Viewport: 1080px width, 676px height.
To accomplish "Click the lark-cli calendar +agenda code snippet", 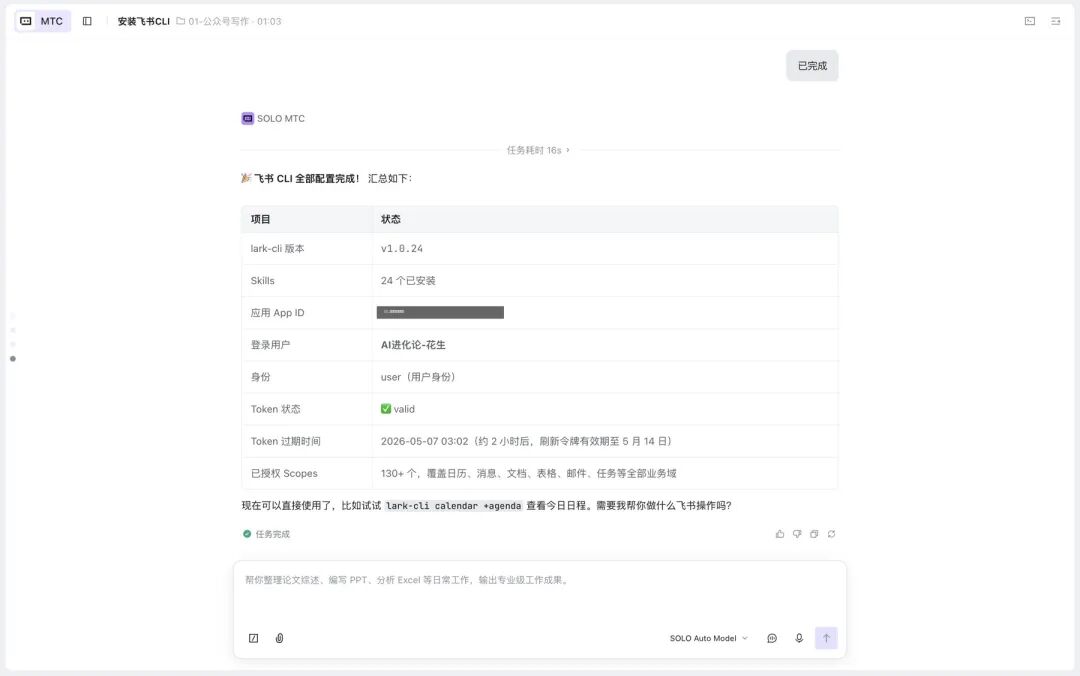I will point(453,506).
